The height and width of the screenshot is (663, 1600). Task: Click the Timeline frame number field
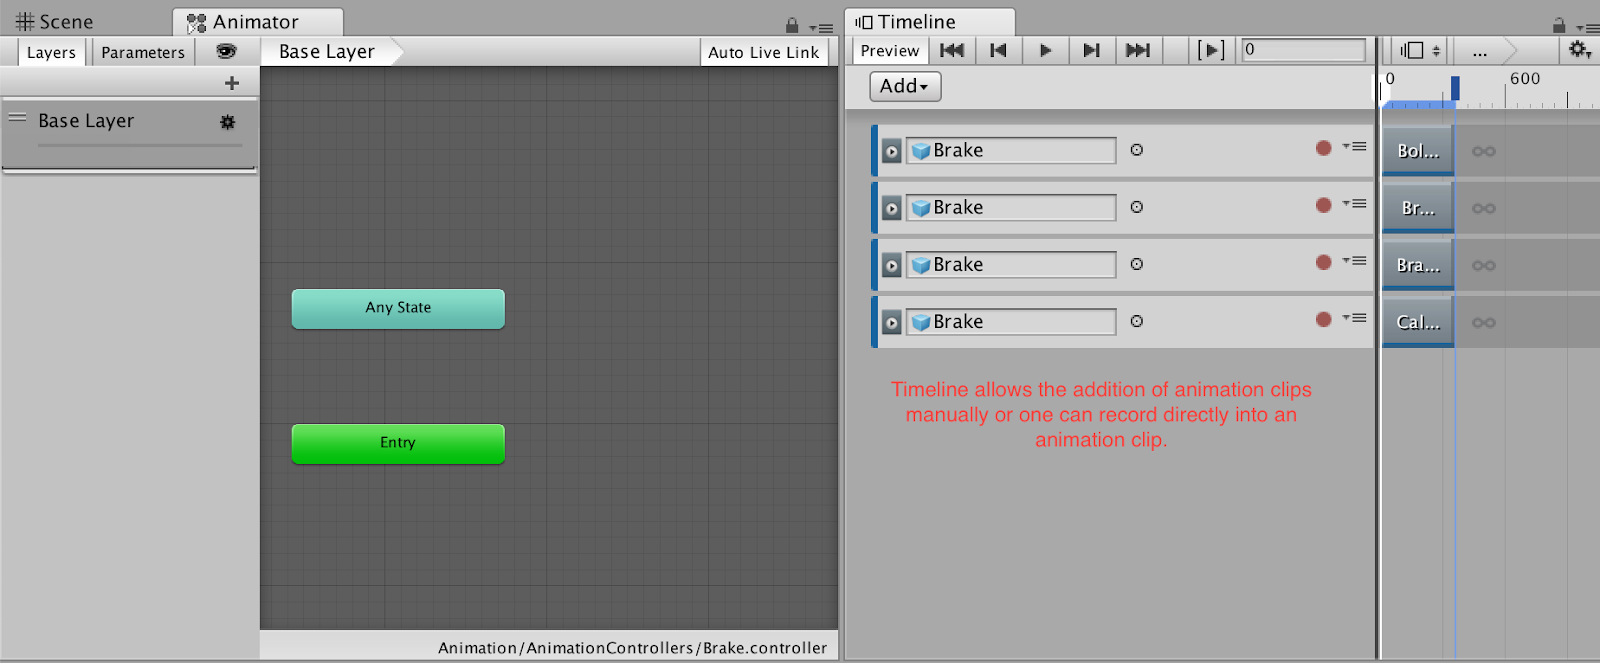(x=1304, y=50)
